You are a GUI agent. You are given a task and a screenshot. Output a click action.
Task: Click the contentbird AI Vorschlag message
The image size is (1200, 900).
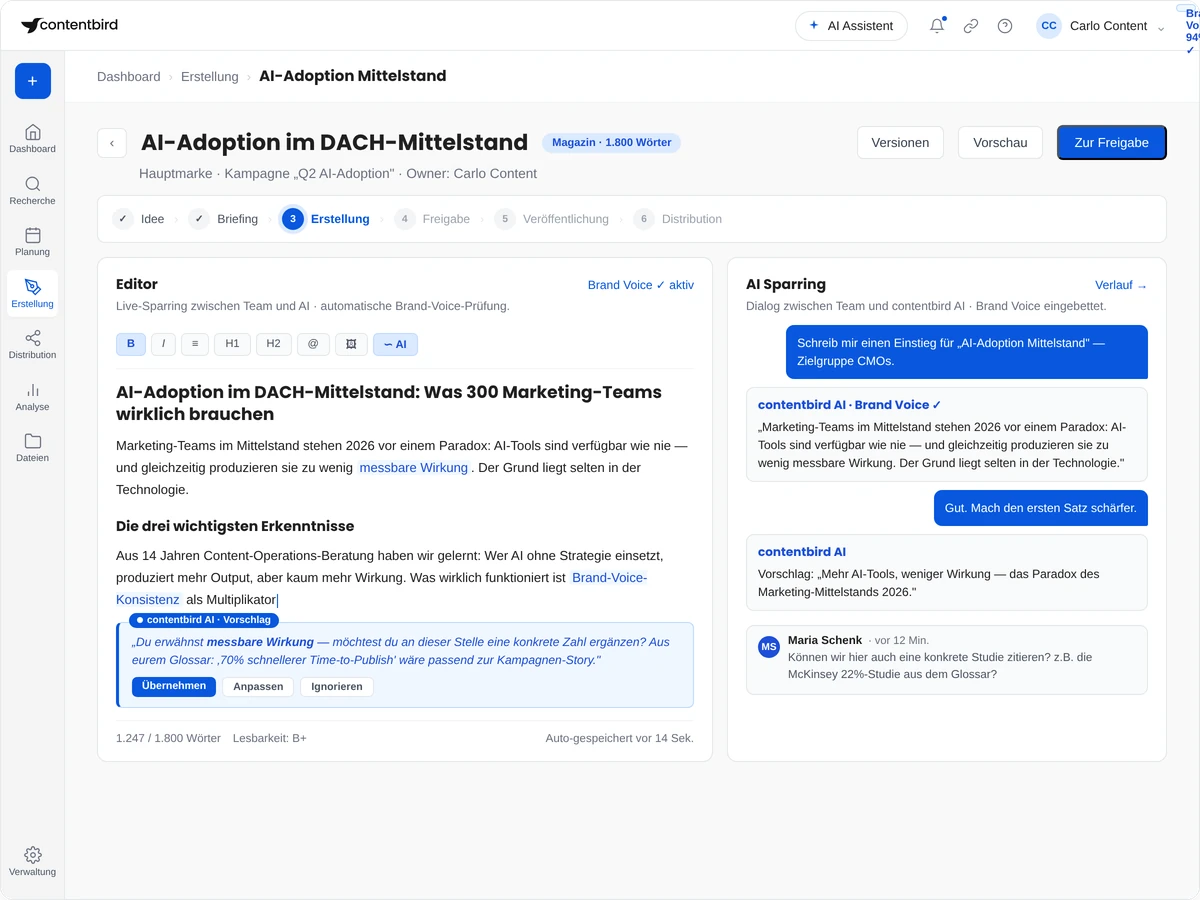(x=947, y=573)
